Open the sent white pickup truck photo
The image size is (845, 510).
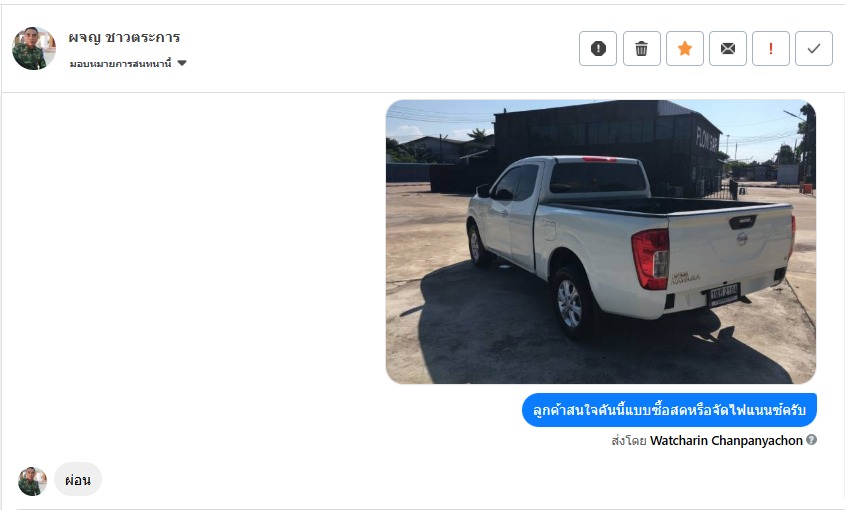coord(601,242)
